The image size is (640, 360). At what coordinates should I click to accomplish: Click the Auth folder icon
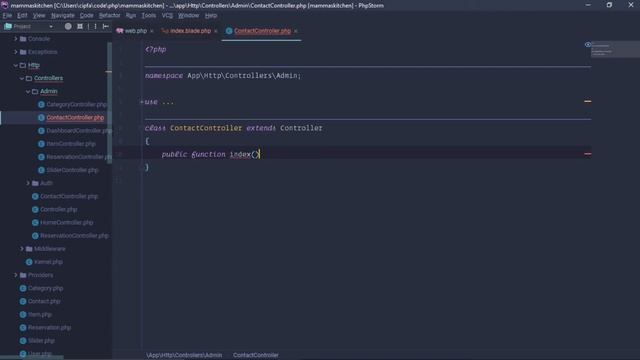pos(35,183)
